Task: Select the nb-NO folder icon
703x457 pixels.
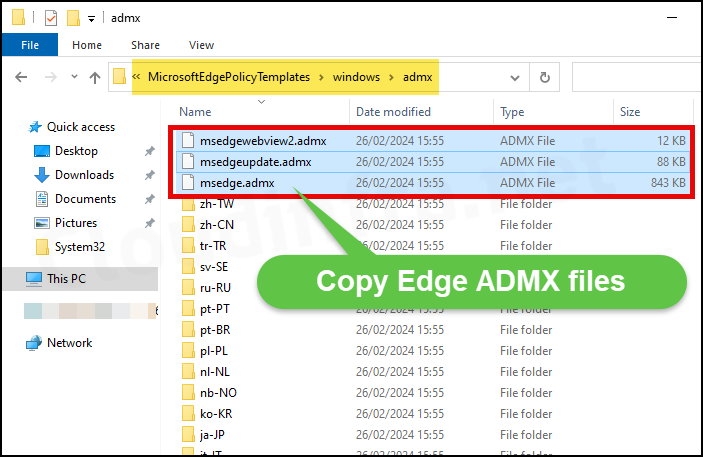Action: (x=188, y=392)
